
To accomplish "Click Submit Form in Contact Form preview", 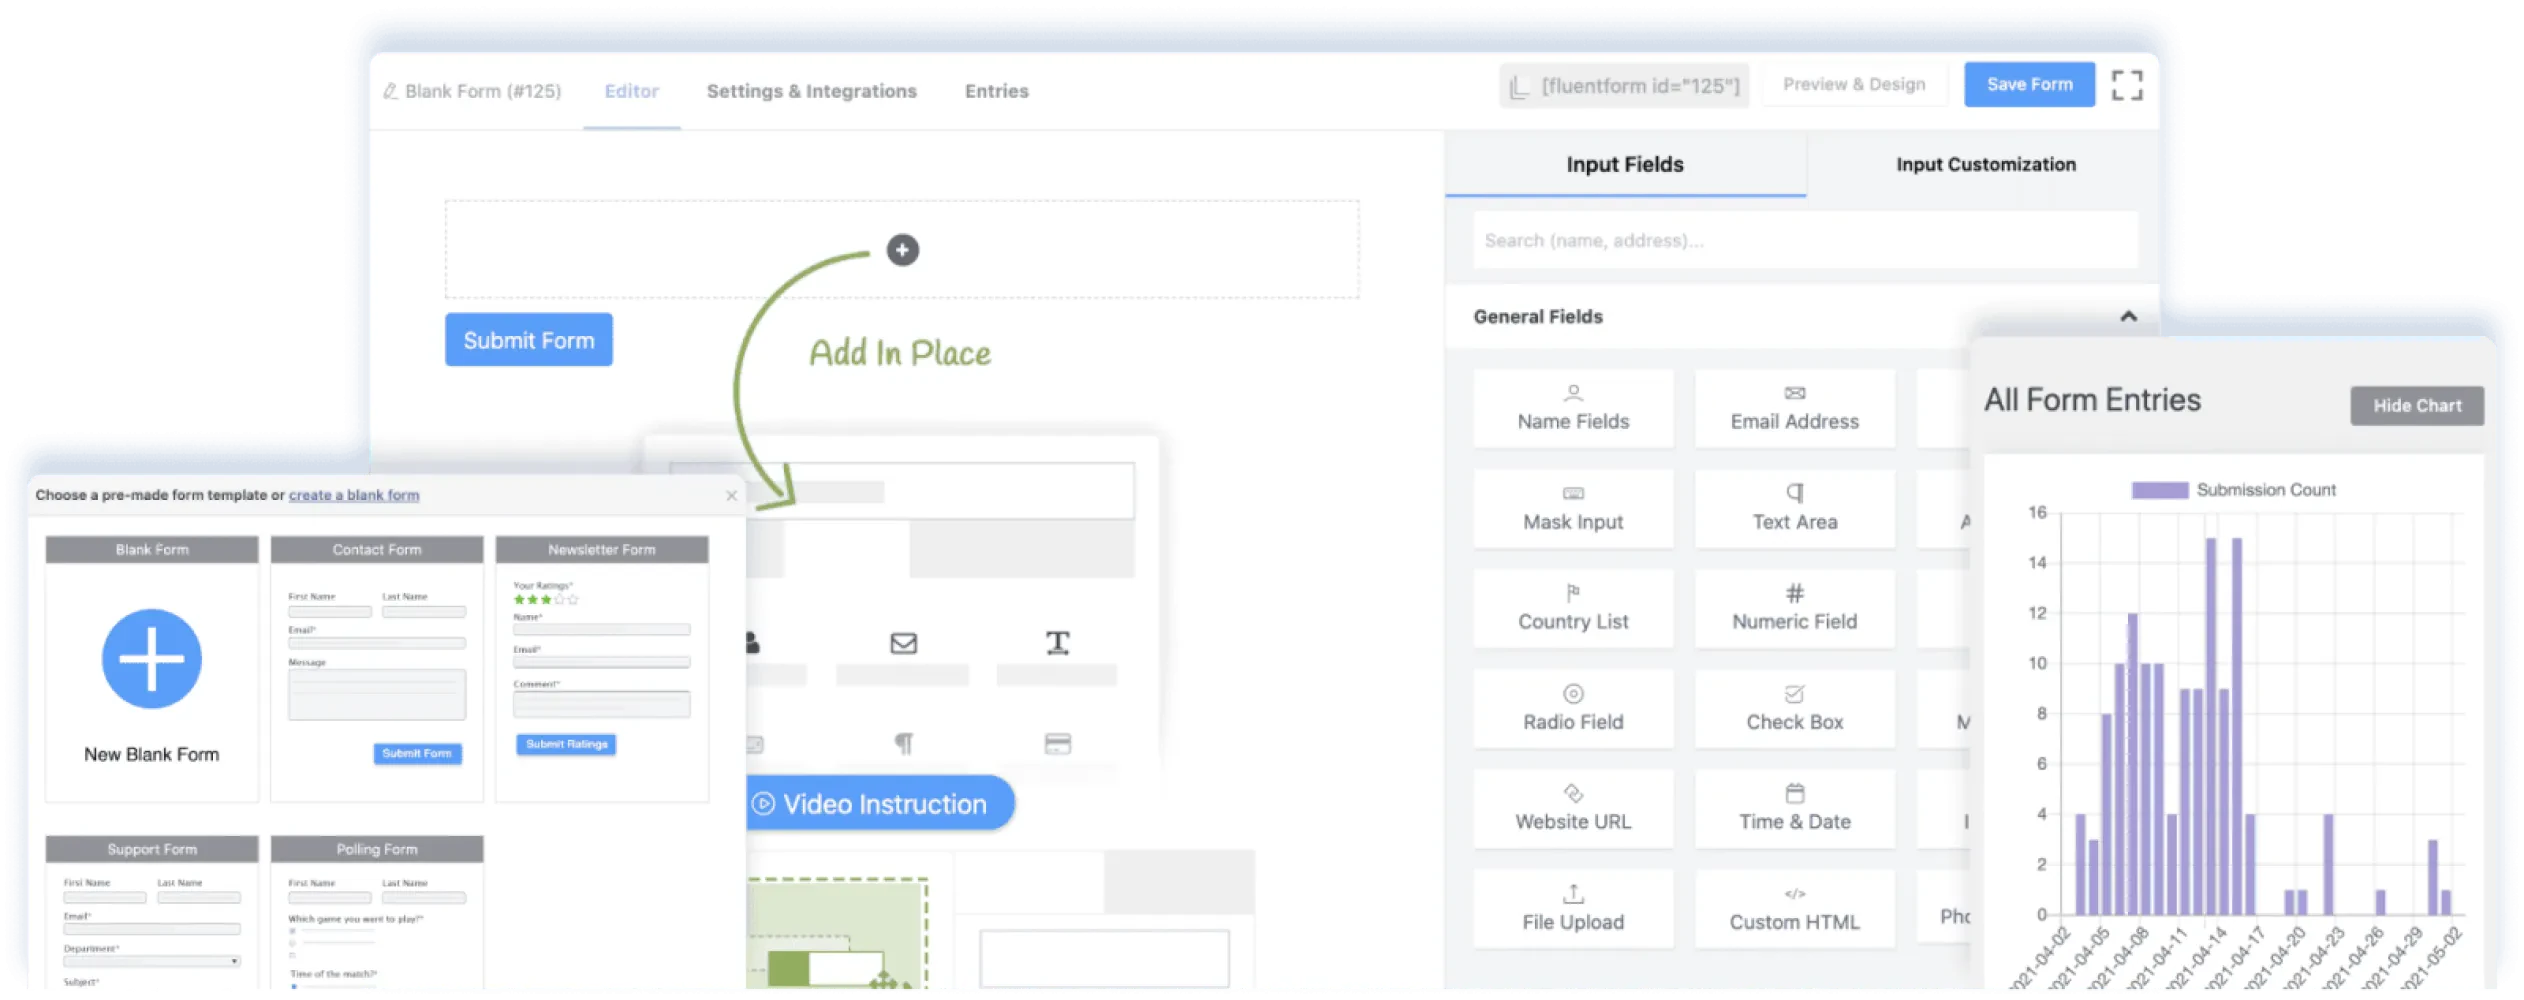I will point(417,753).
